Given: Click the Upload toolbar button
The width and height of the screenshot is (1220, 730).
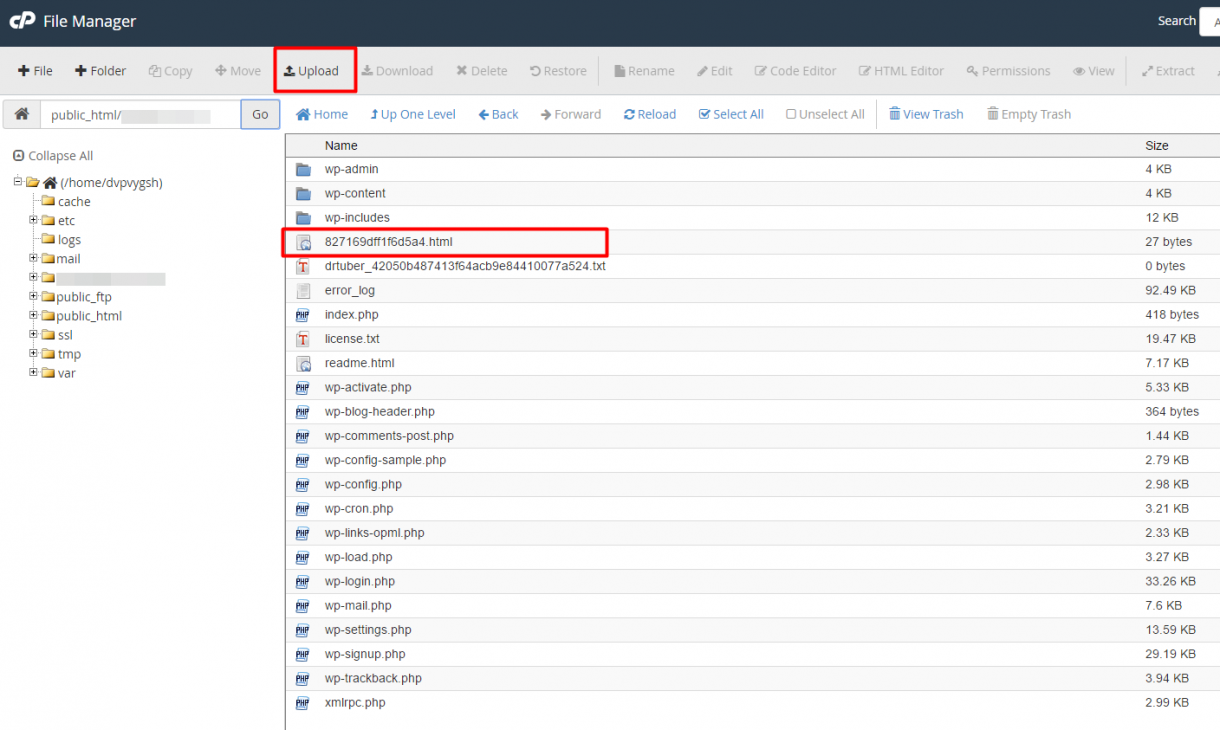Looking at the screenshot, I should 312,71.
